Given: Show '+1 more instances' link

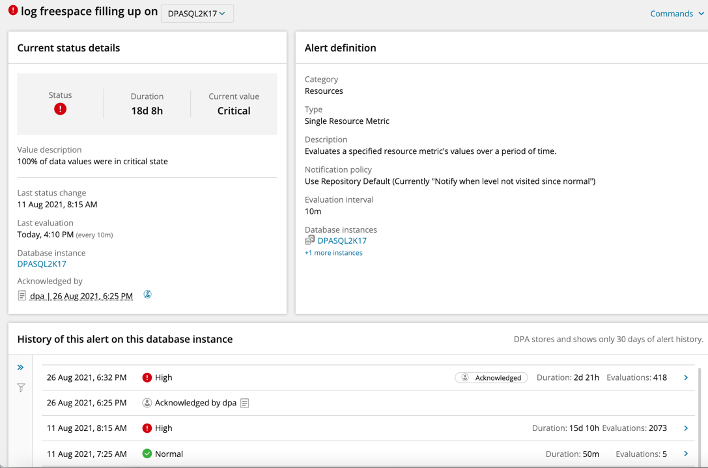Looking at the screenshot, I should coord(333,253).
